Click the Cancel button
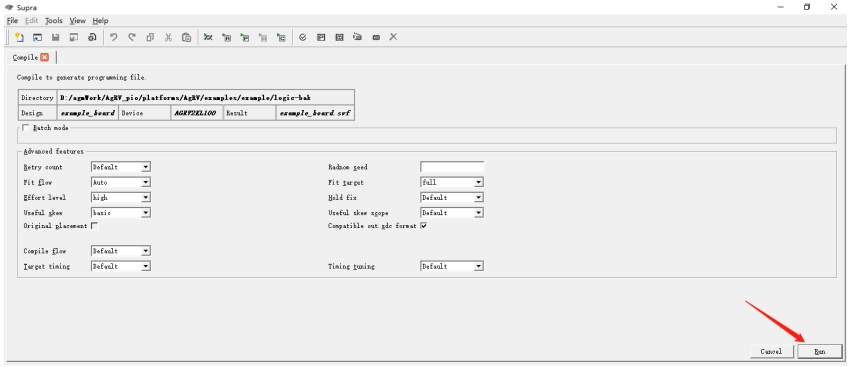Viewport: 850px width, 367px height. tap(772, 351)
